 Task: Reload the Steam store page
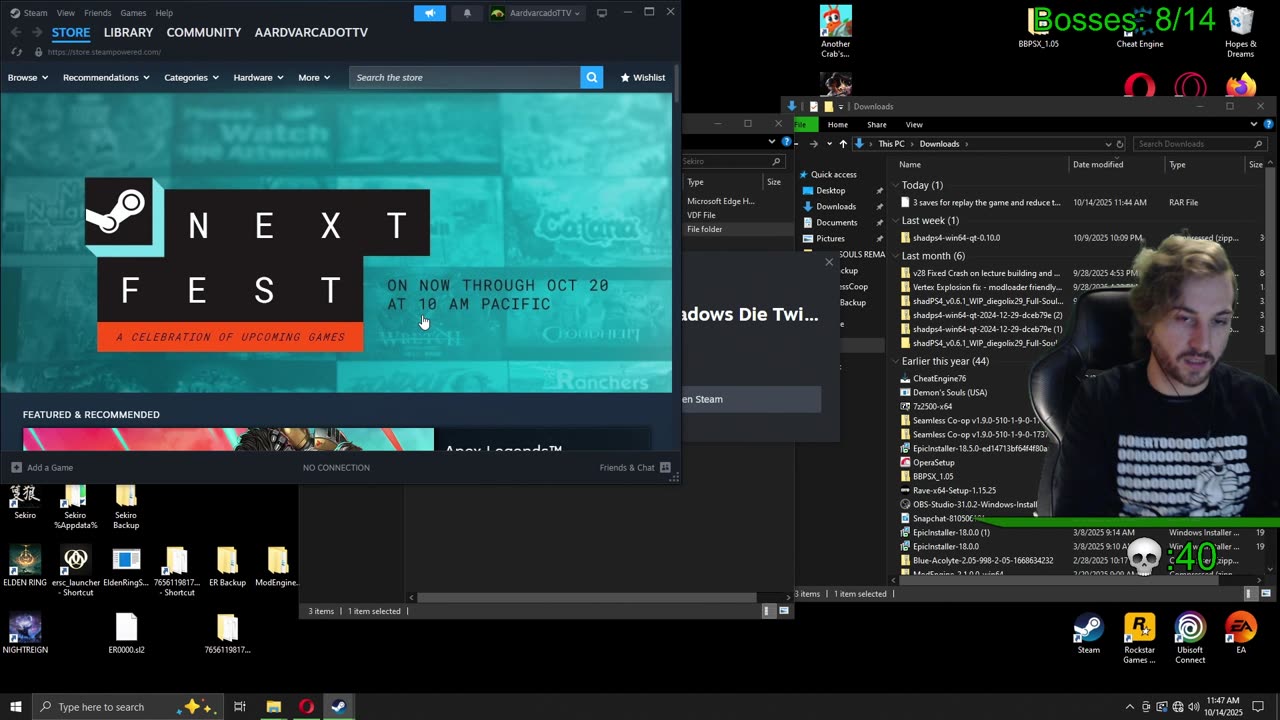tap(16, 52)
